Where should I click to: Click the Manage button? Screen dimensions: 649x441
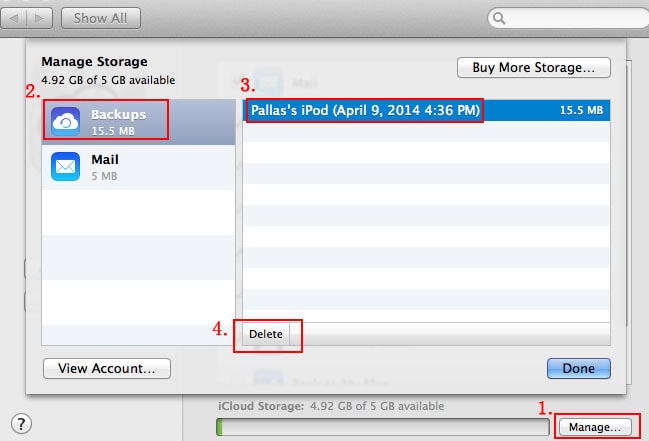click(595, 427)
